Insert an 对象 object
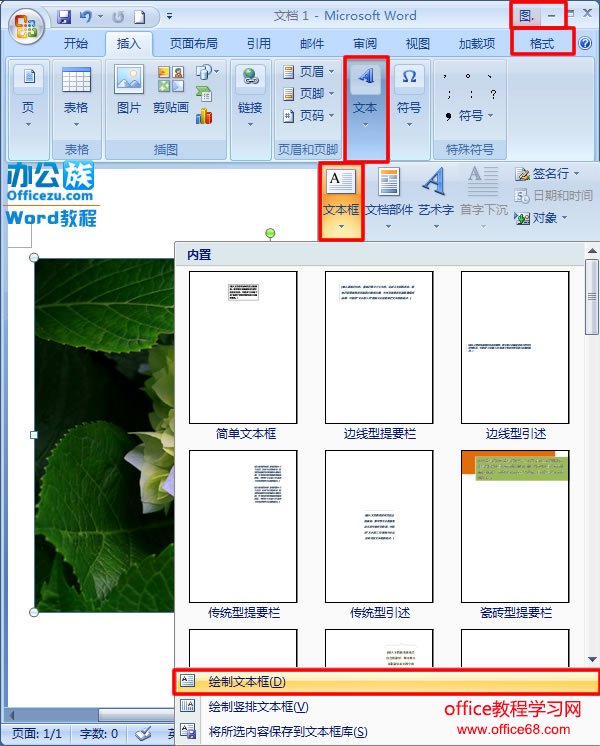The width and height of the screenshot is (600, 746). click(541, 218)
